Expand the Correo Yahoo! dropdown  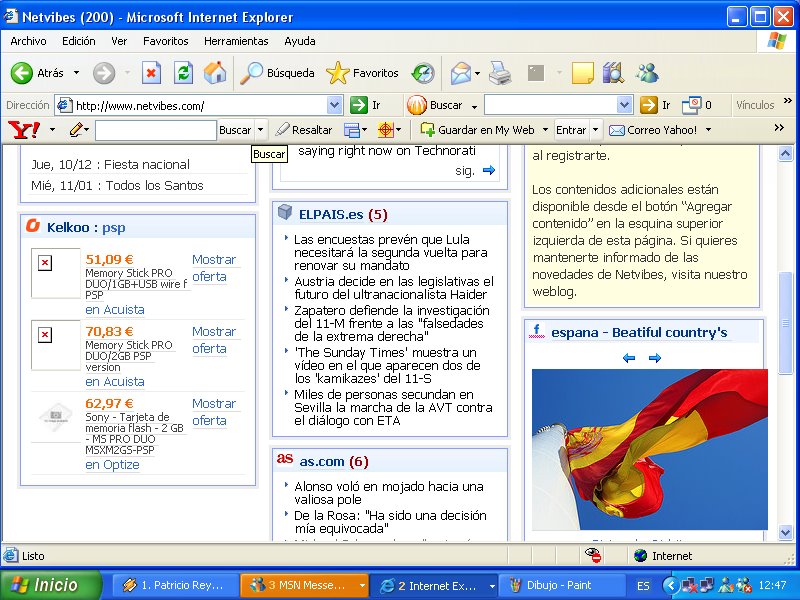click(708, 130)
